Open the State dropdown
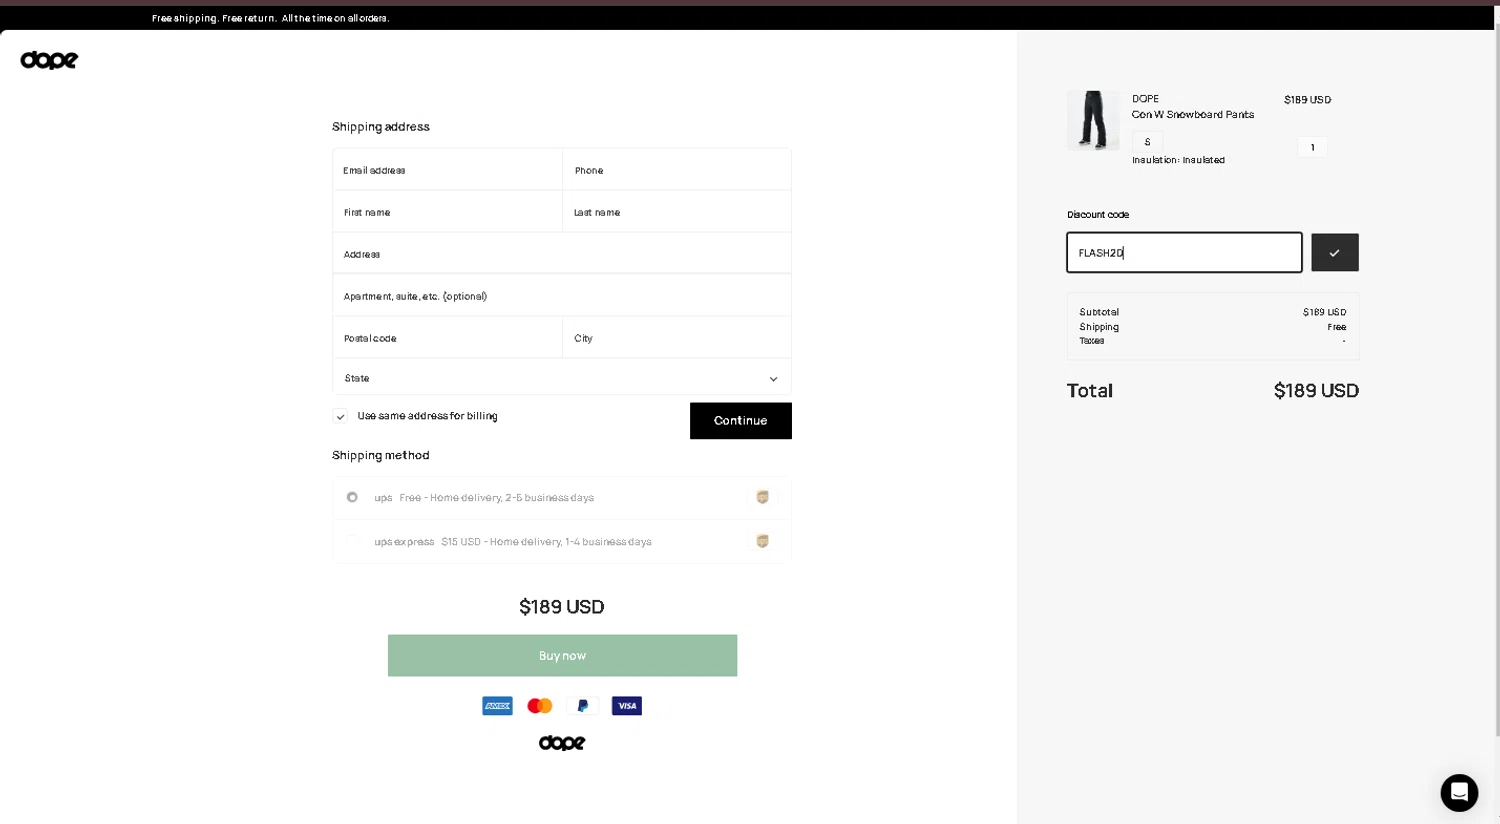1500x824 pixels. 561,379
